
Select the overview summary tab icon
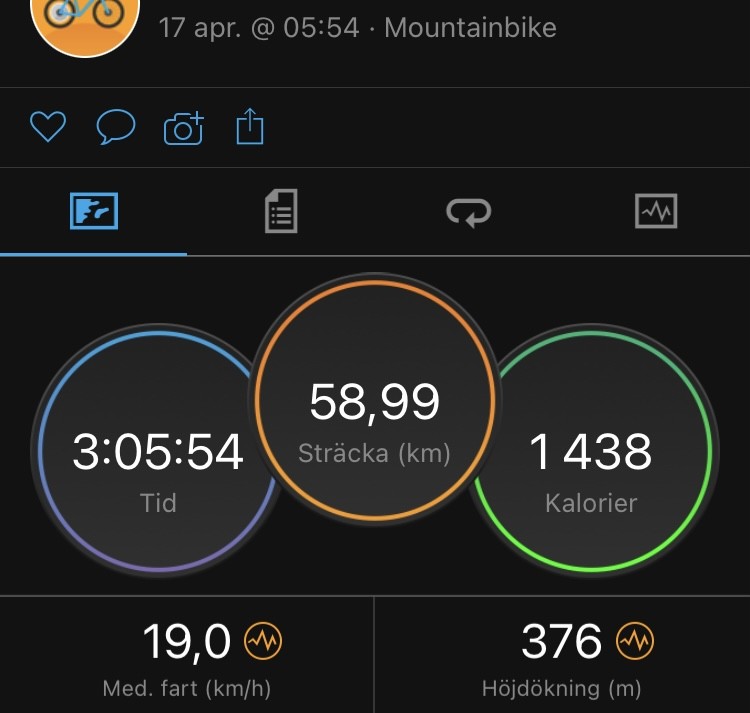(94, 212)
